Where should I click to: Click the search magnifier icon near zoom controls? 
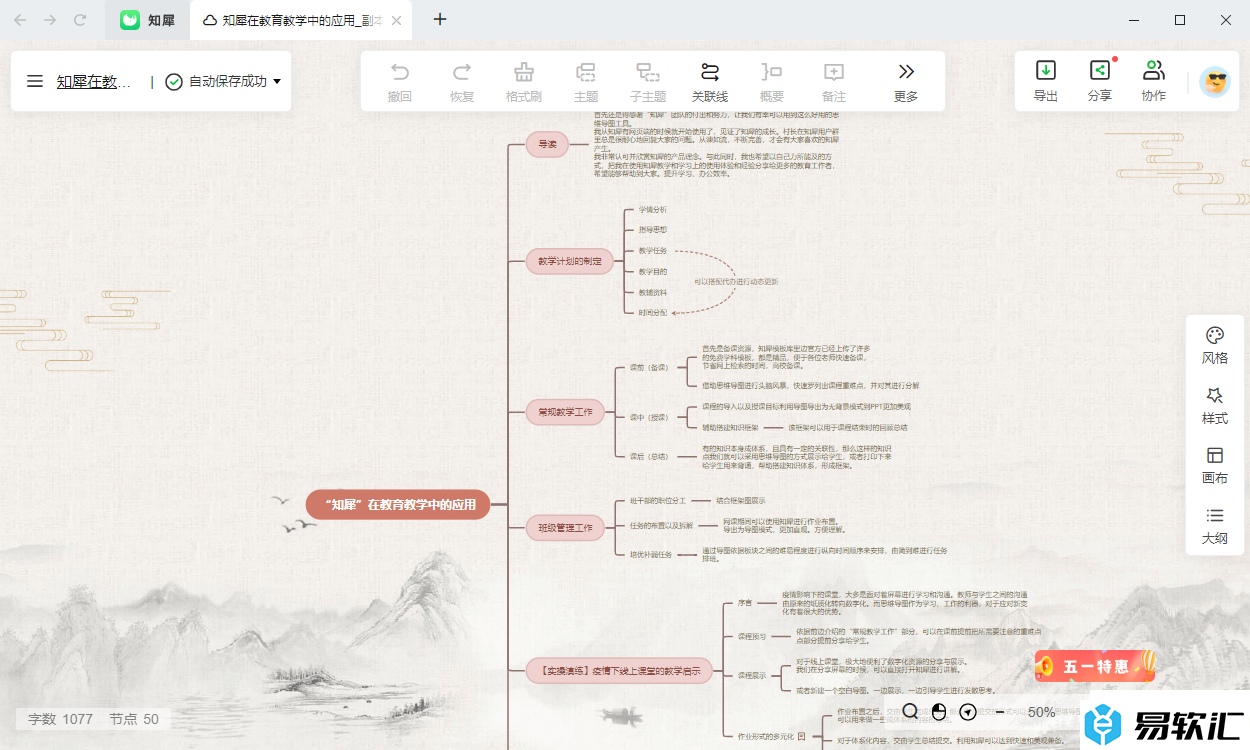pos(910,712)
